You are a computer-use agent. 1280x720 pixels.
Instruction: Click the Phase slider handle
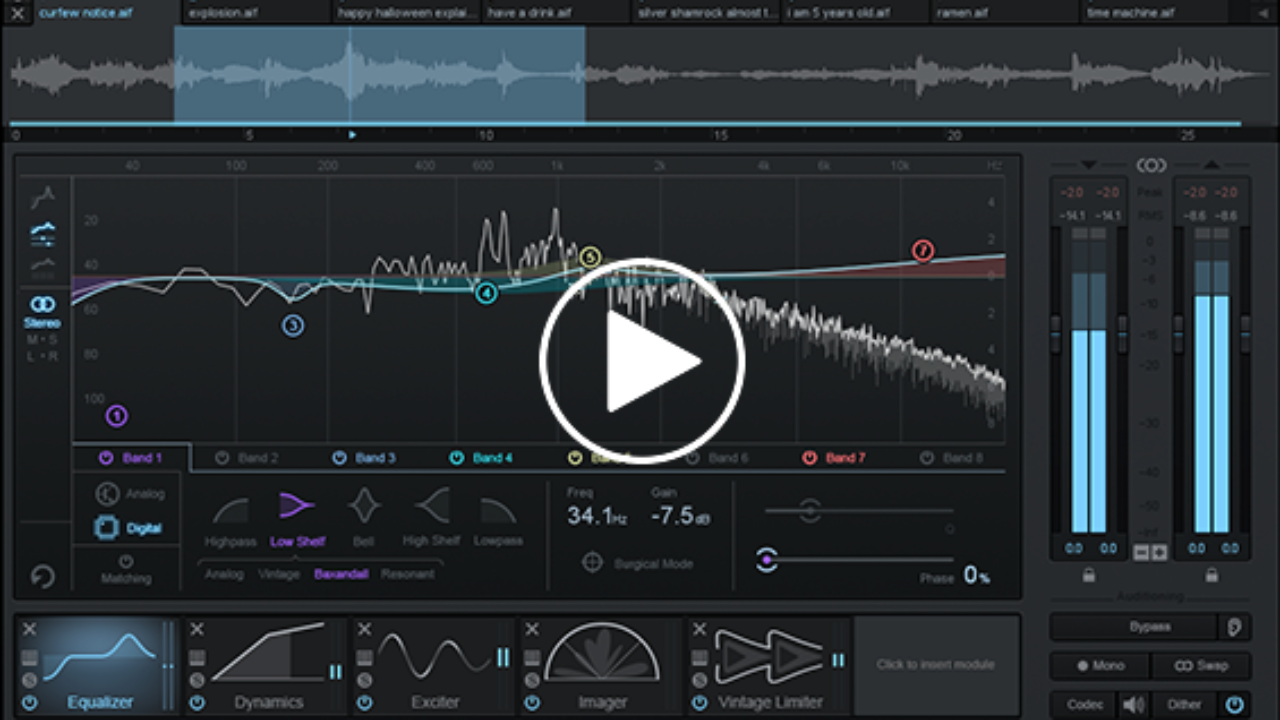pos(767,560)
